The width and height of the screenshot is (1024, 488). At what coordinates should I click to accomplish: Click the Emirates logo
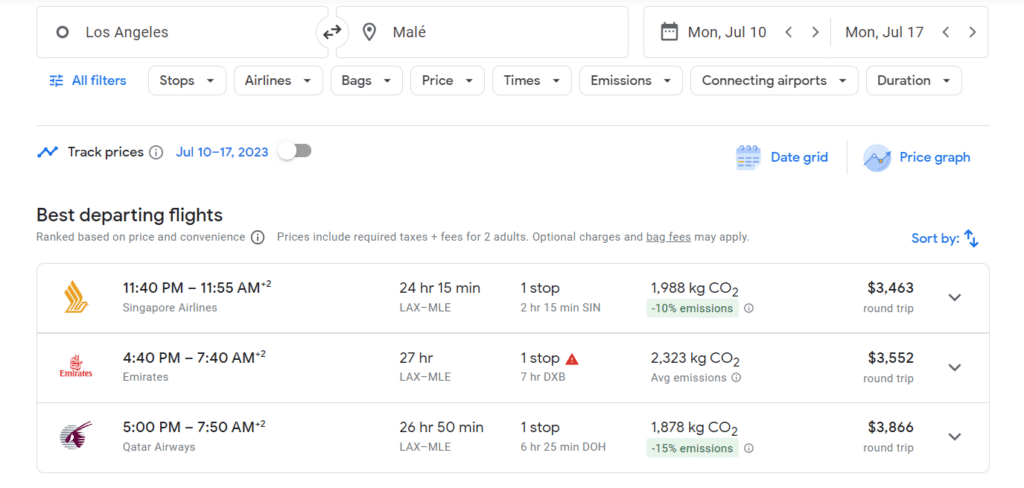pos(76,366)
